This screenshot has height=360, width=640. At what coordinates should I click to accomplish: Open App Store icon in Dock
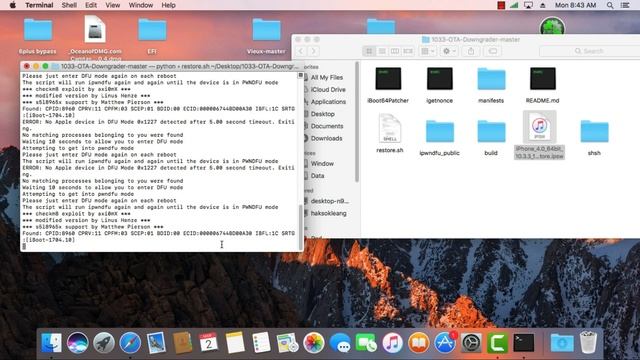tap(445, 342)
